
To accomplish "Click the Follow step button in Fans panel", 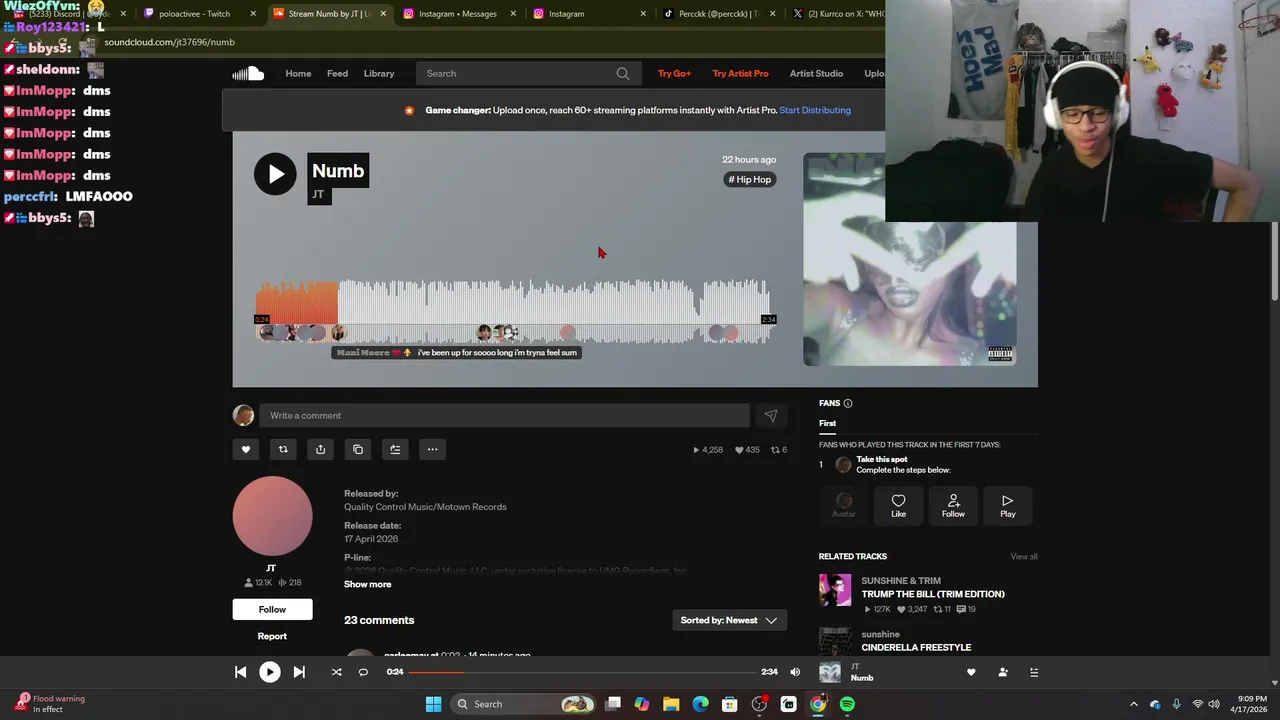I will pyautogui.click(x=953, y=506).
